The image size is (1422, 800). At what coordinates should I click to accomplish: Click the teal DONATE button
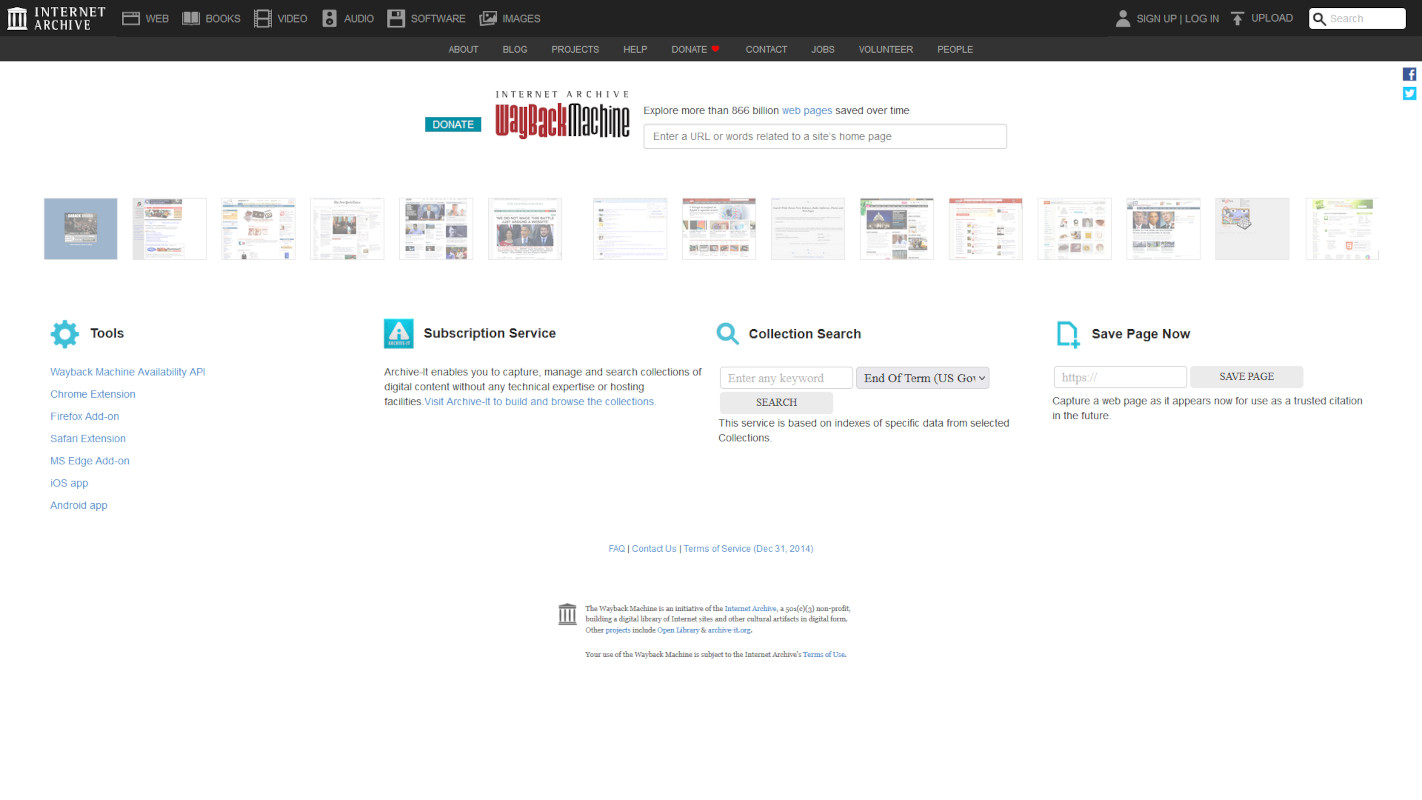pyautogui.click(x=453, y=124)
